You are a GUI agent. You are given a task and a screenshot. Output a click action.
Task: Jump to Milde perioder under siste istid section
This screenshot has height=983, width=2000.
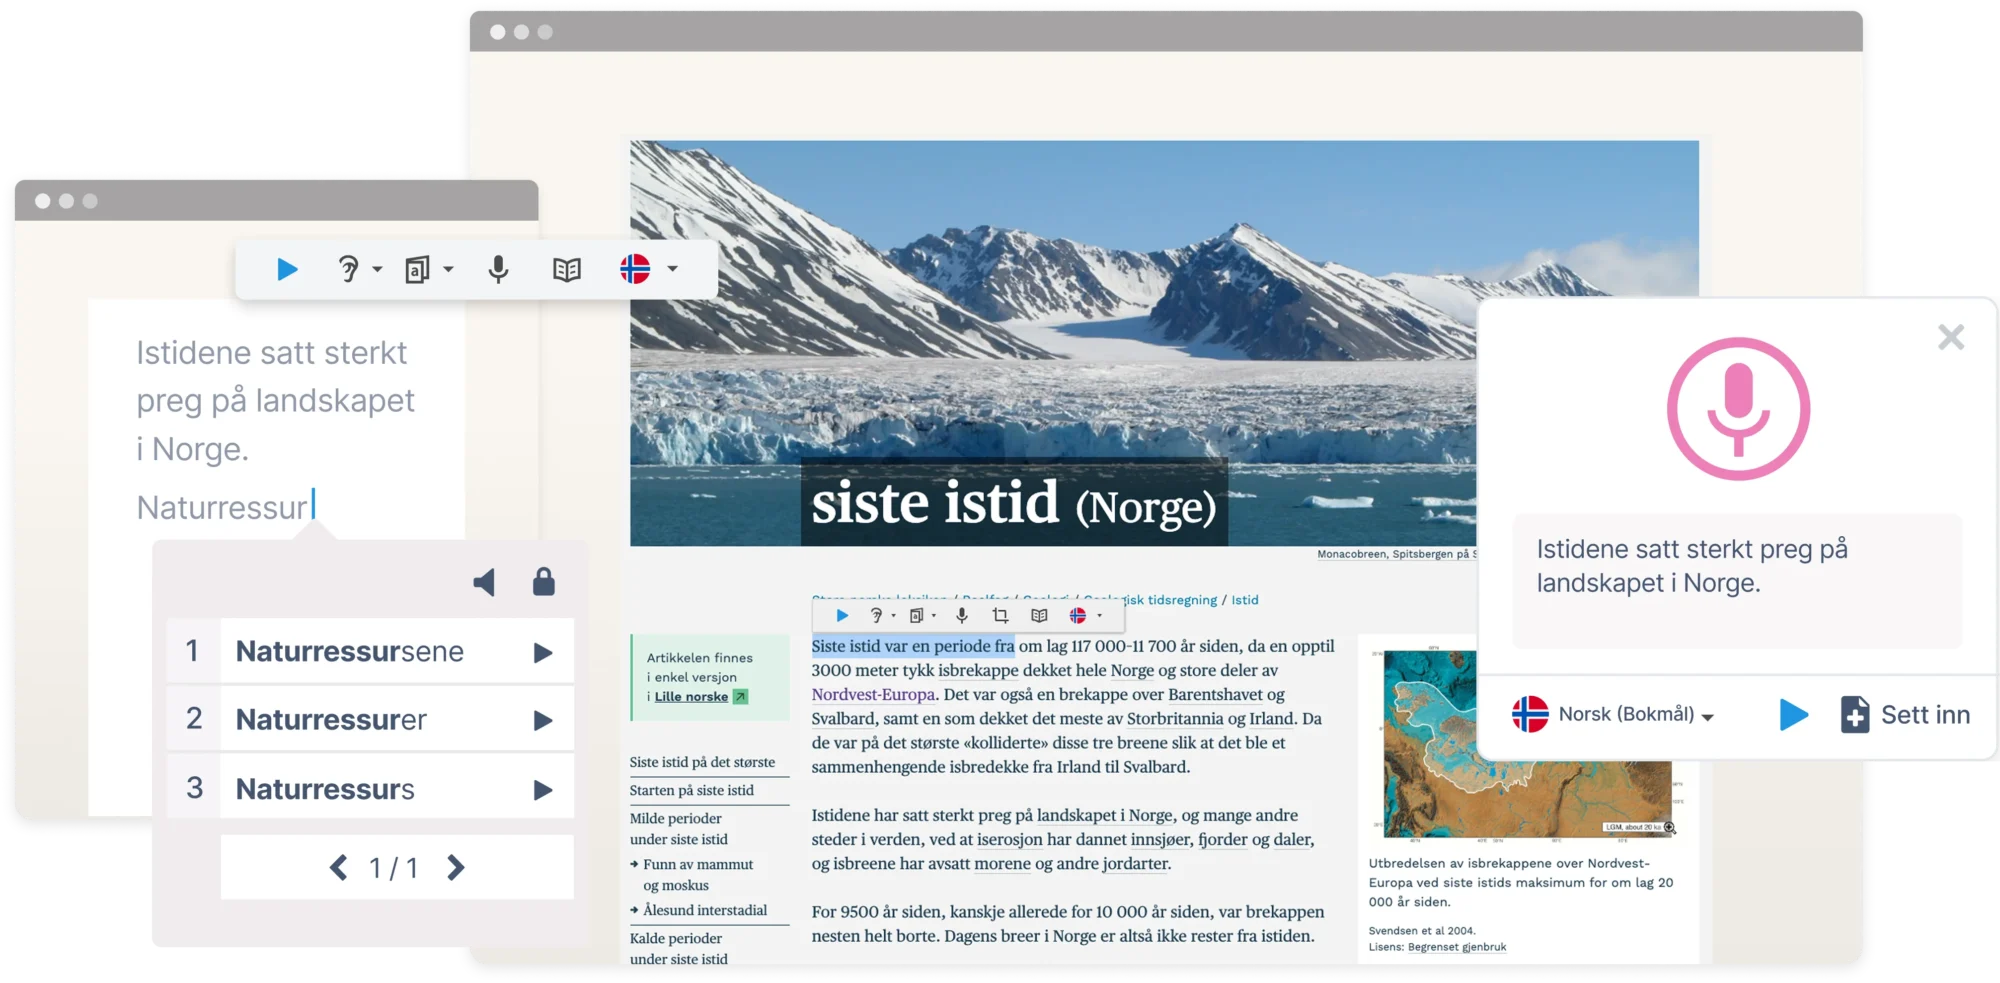[x=679, y=829]
